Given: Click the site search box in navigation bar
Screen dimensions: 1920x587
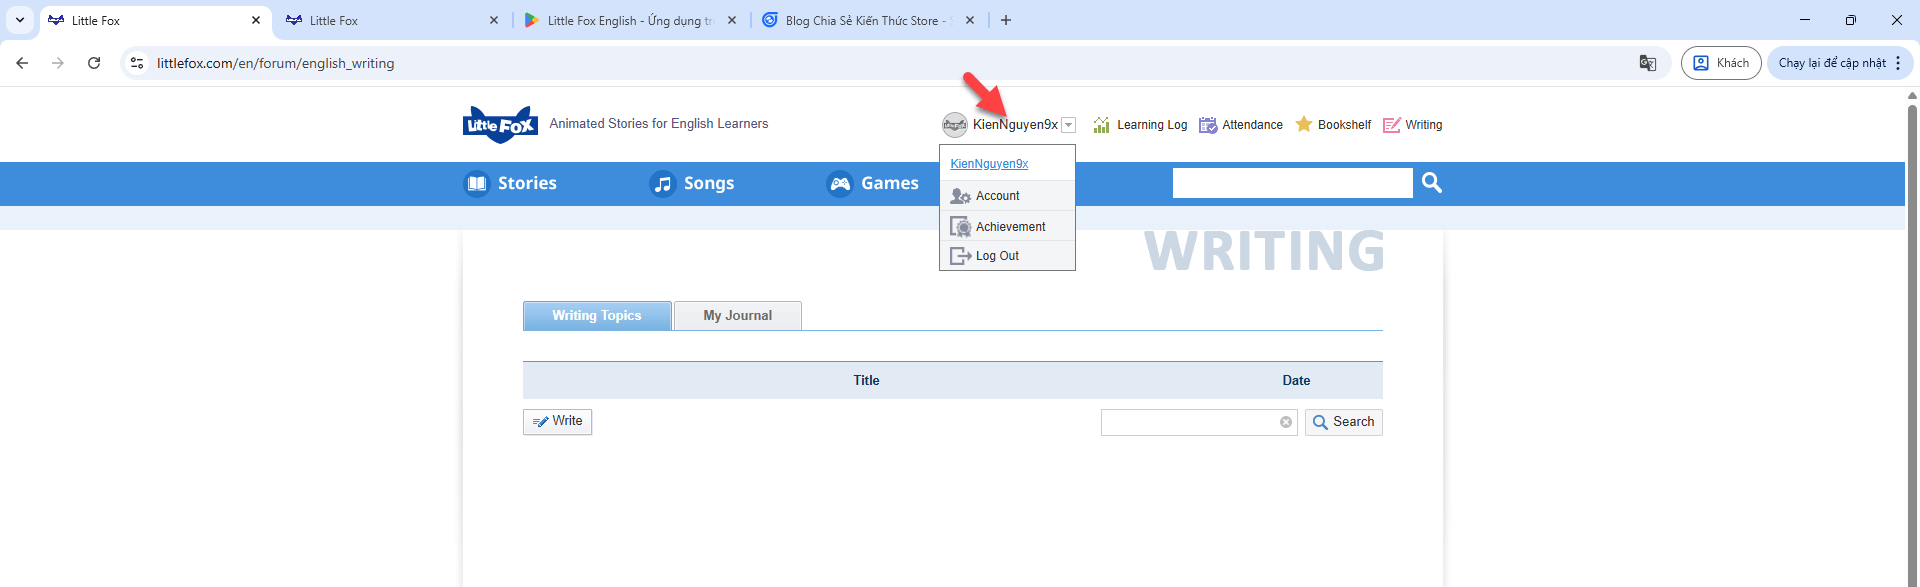Looking at the screenshot, I should click(1291, 183).
